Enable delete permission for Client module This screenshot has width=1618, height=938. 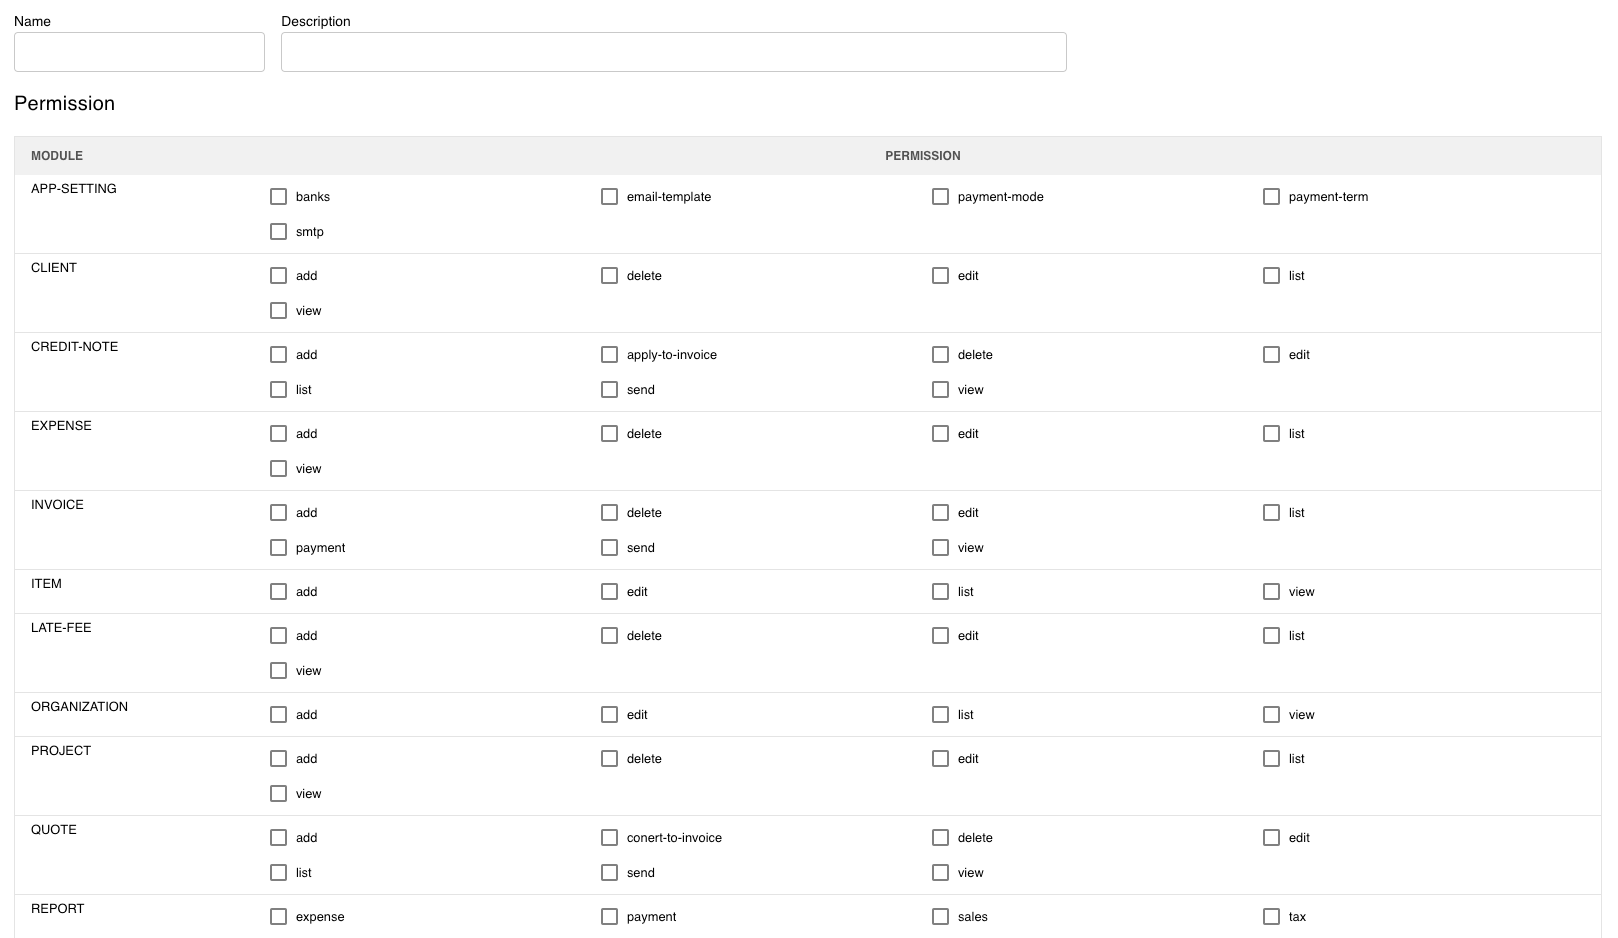(x=610, y=276)
